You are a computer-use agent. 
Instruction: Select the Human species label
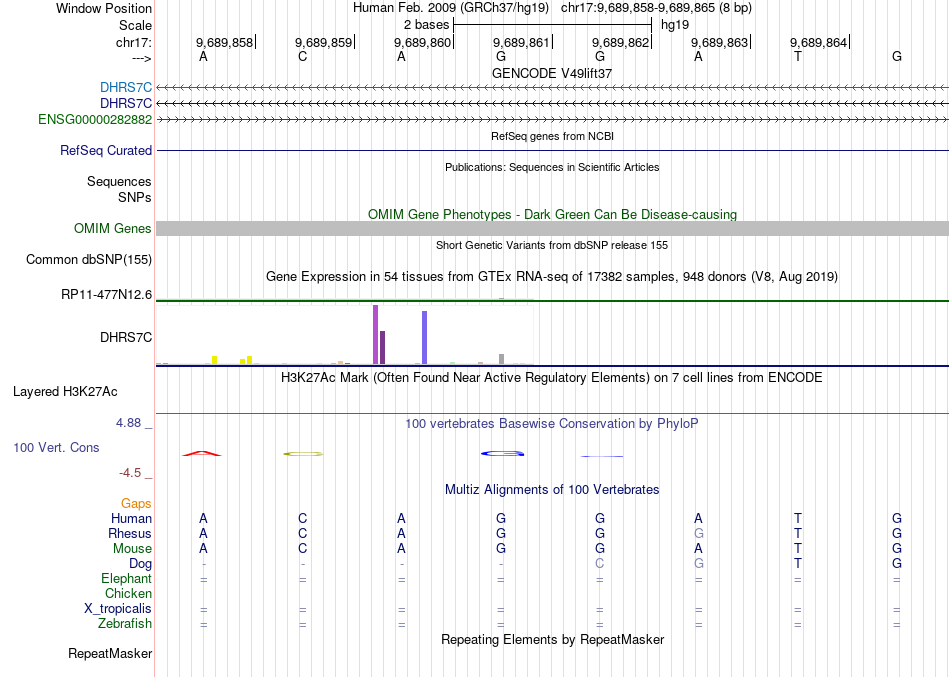pos(131,518)
